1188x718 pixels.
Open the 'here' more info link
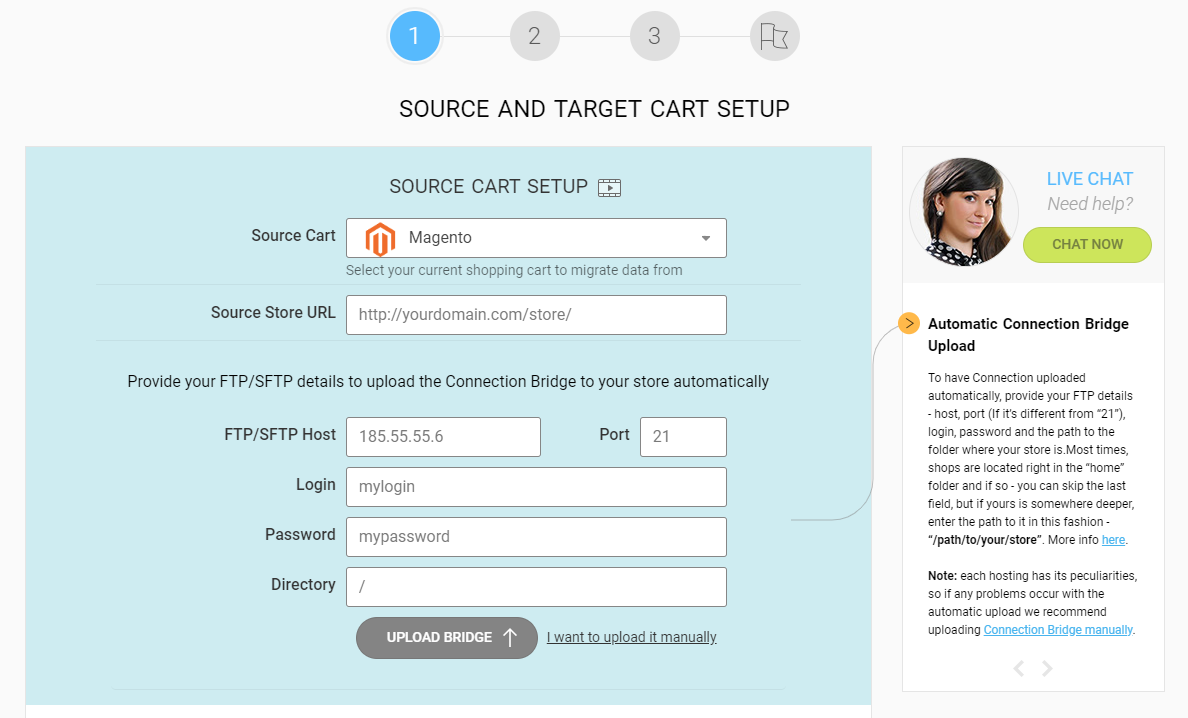[x=1113, y=540]
